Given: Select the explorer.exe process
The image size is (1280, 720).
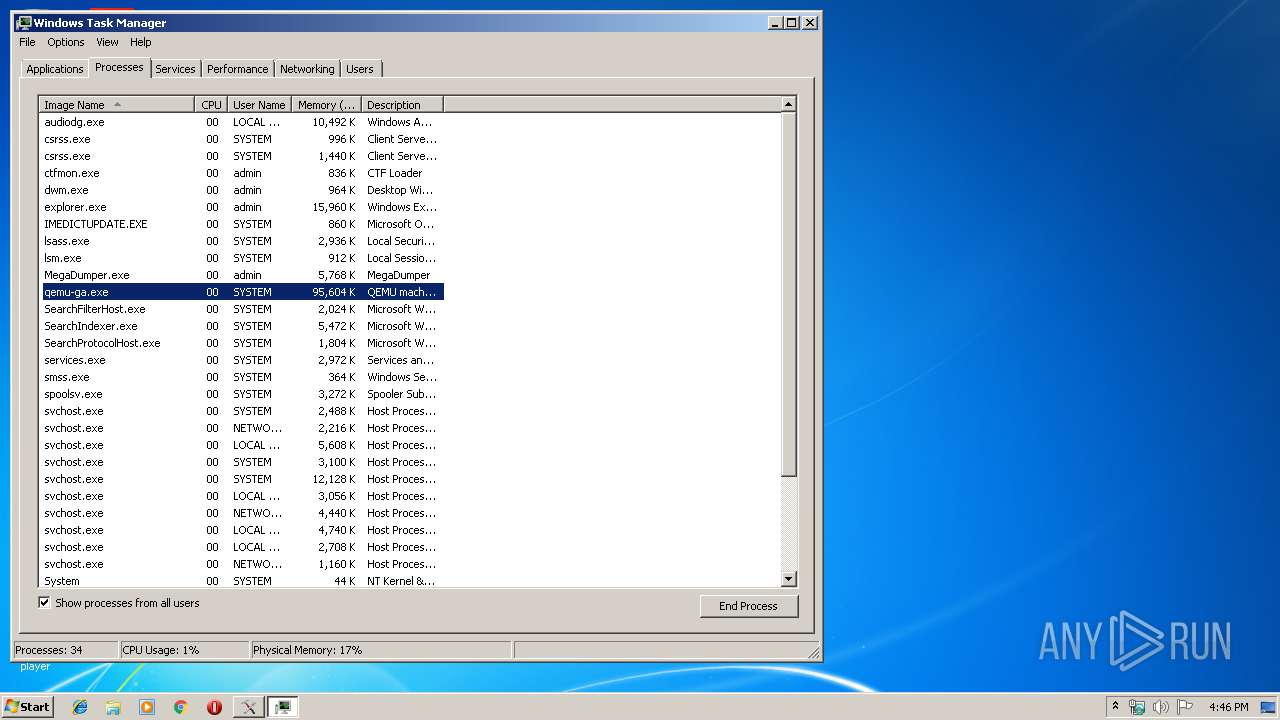Looking at the screenshot, I should (241, 207).
